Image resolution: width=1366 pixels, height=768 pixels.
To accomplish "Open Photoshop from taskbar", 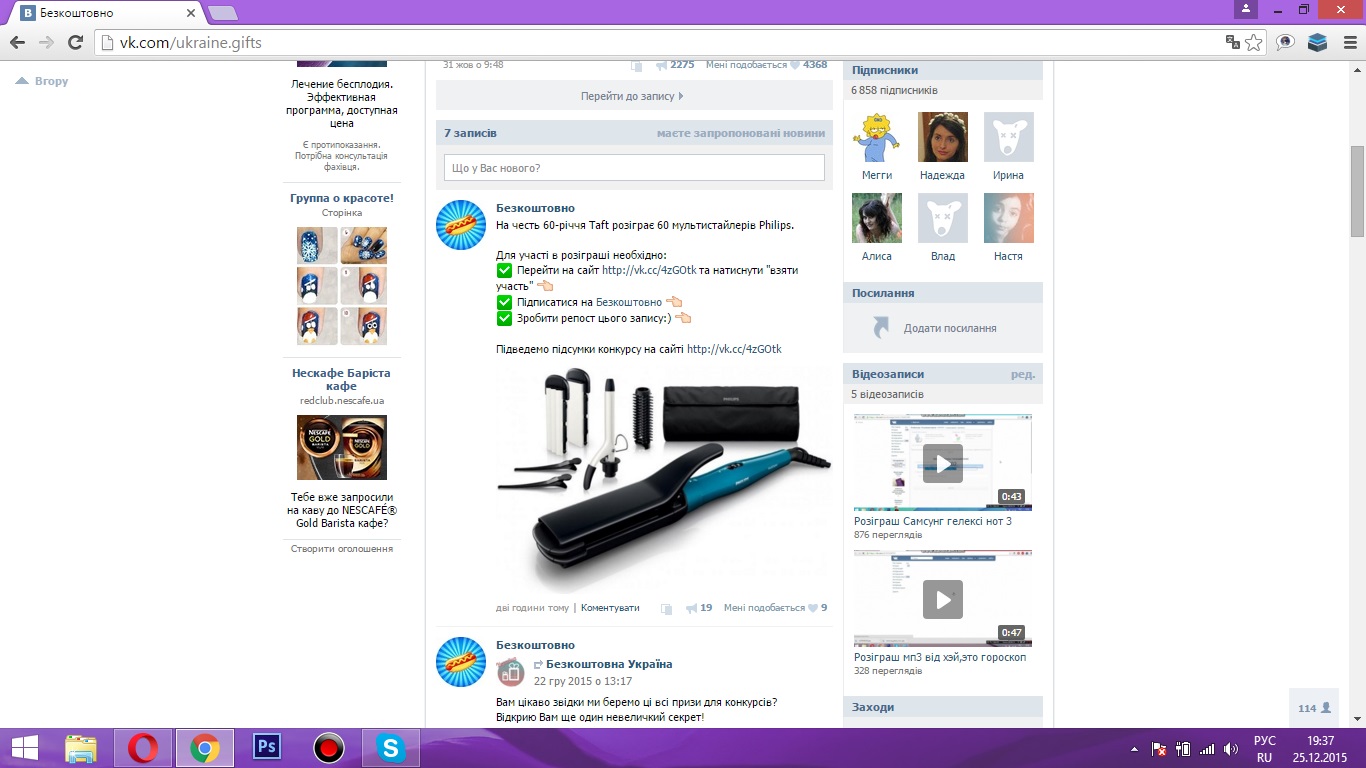I will (267, 748).
